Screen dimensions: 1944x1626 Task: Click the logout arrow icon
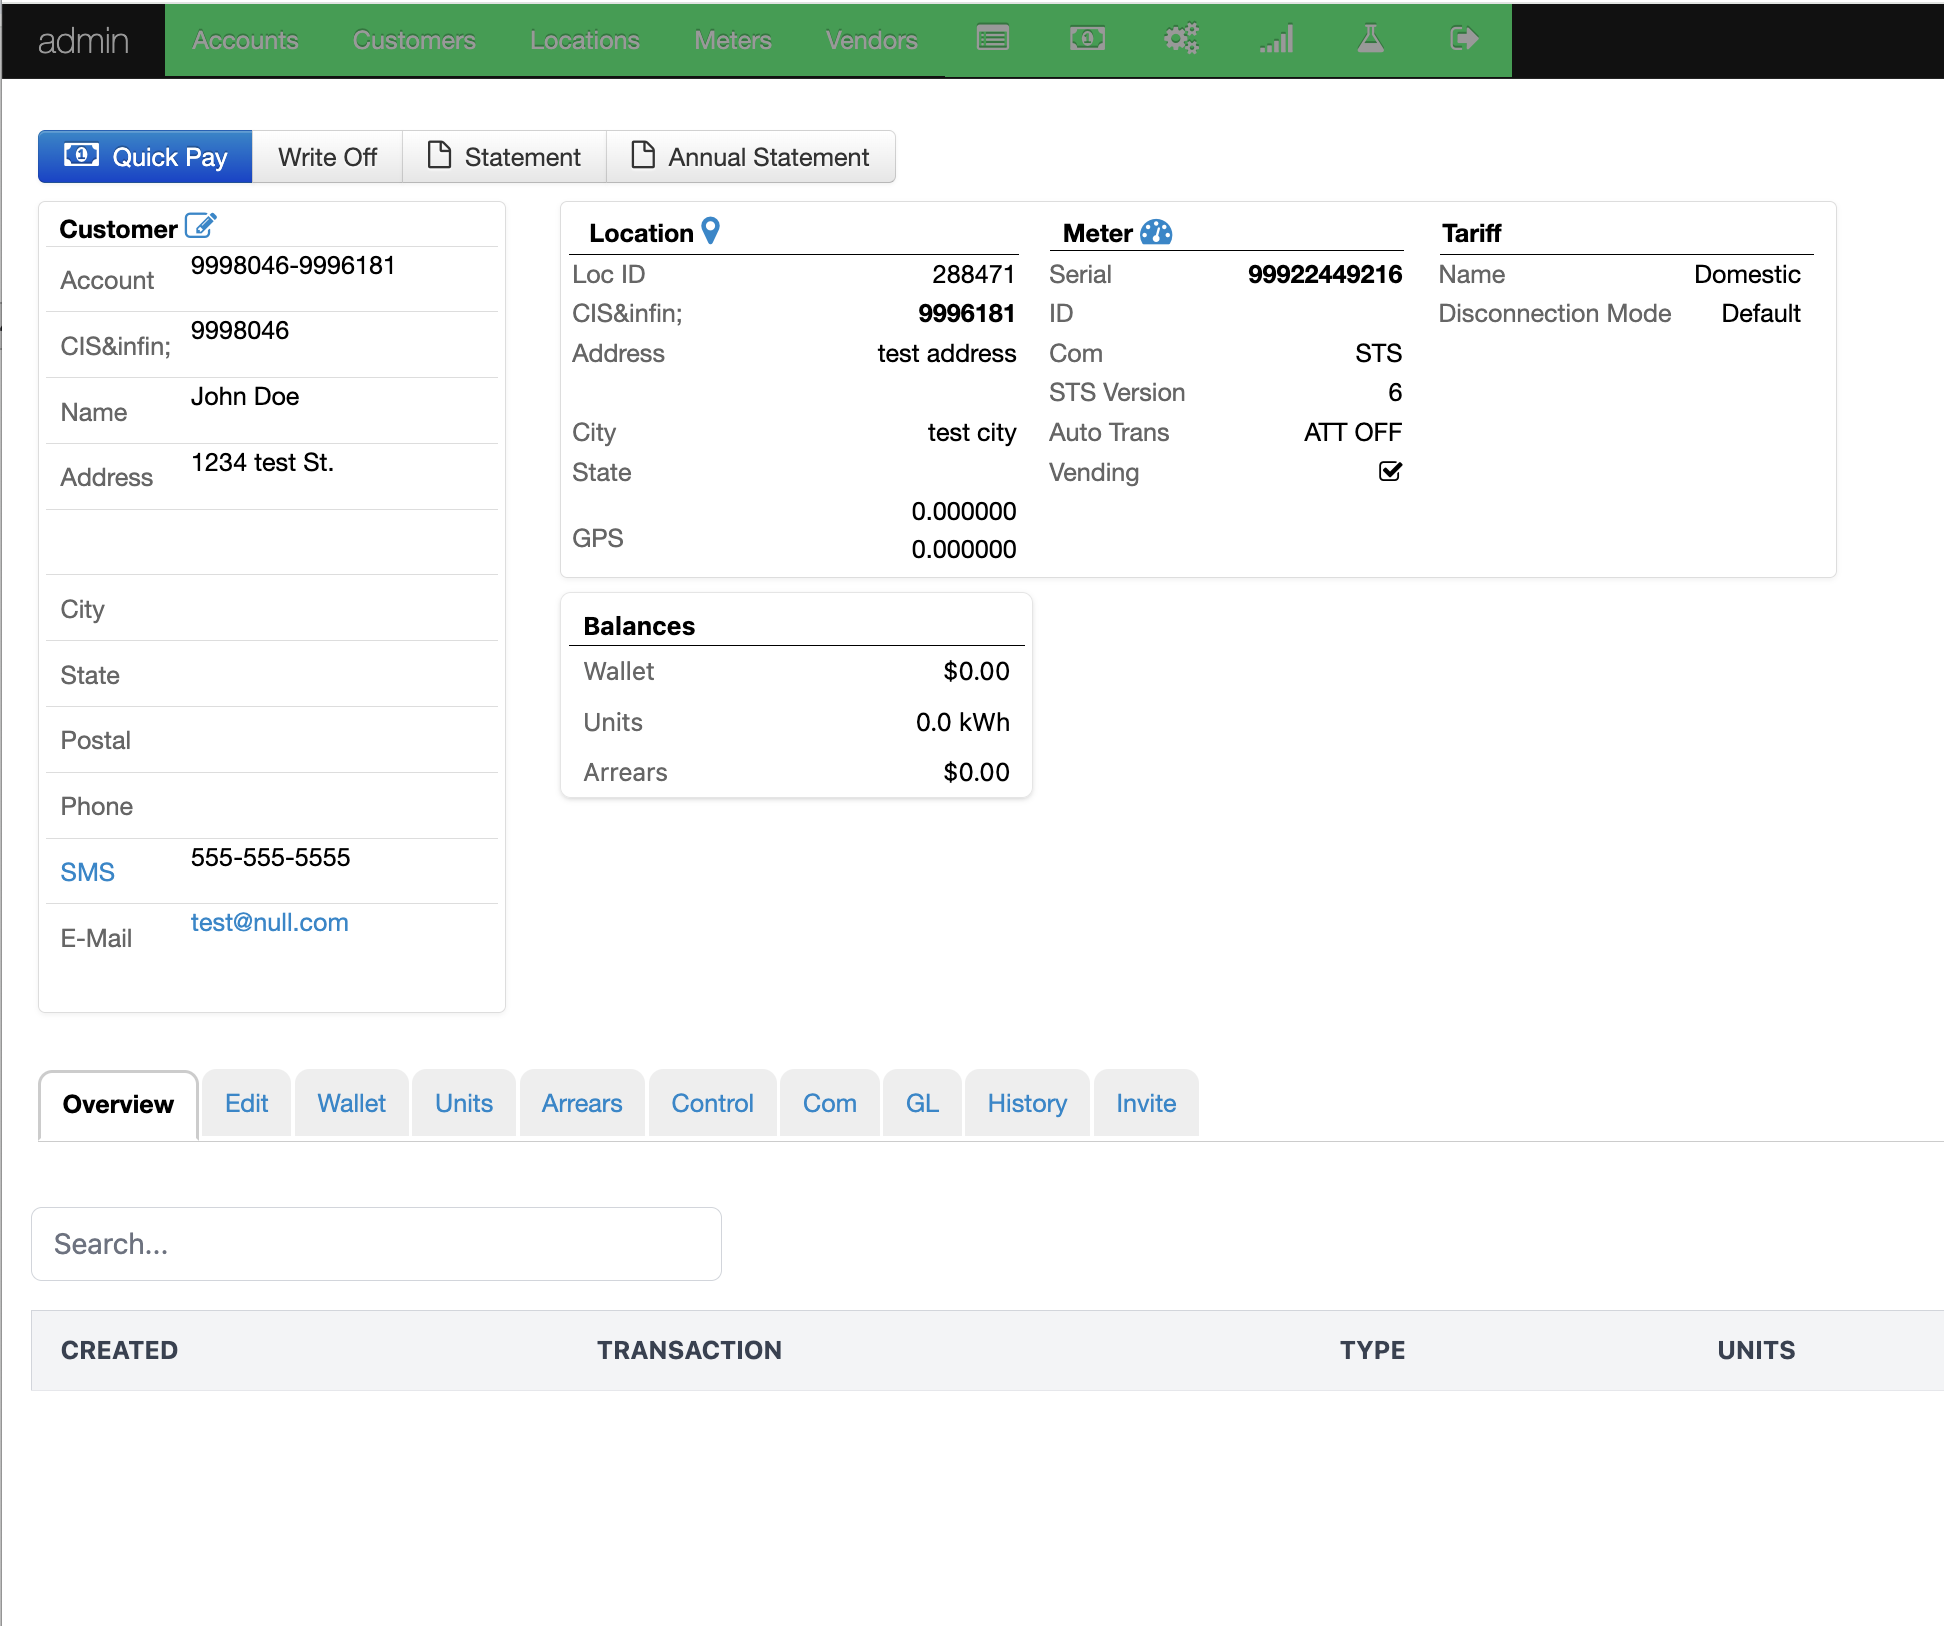click(x=1464, y=39)
